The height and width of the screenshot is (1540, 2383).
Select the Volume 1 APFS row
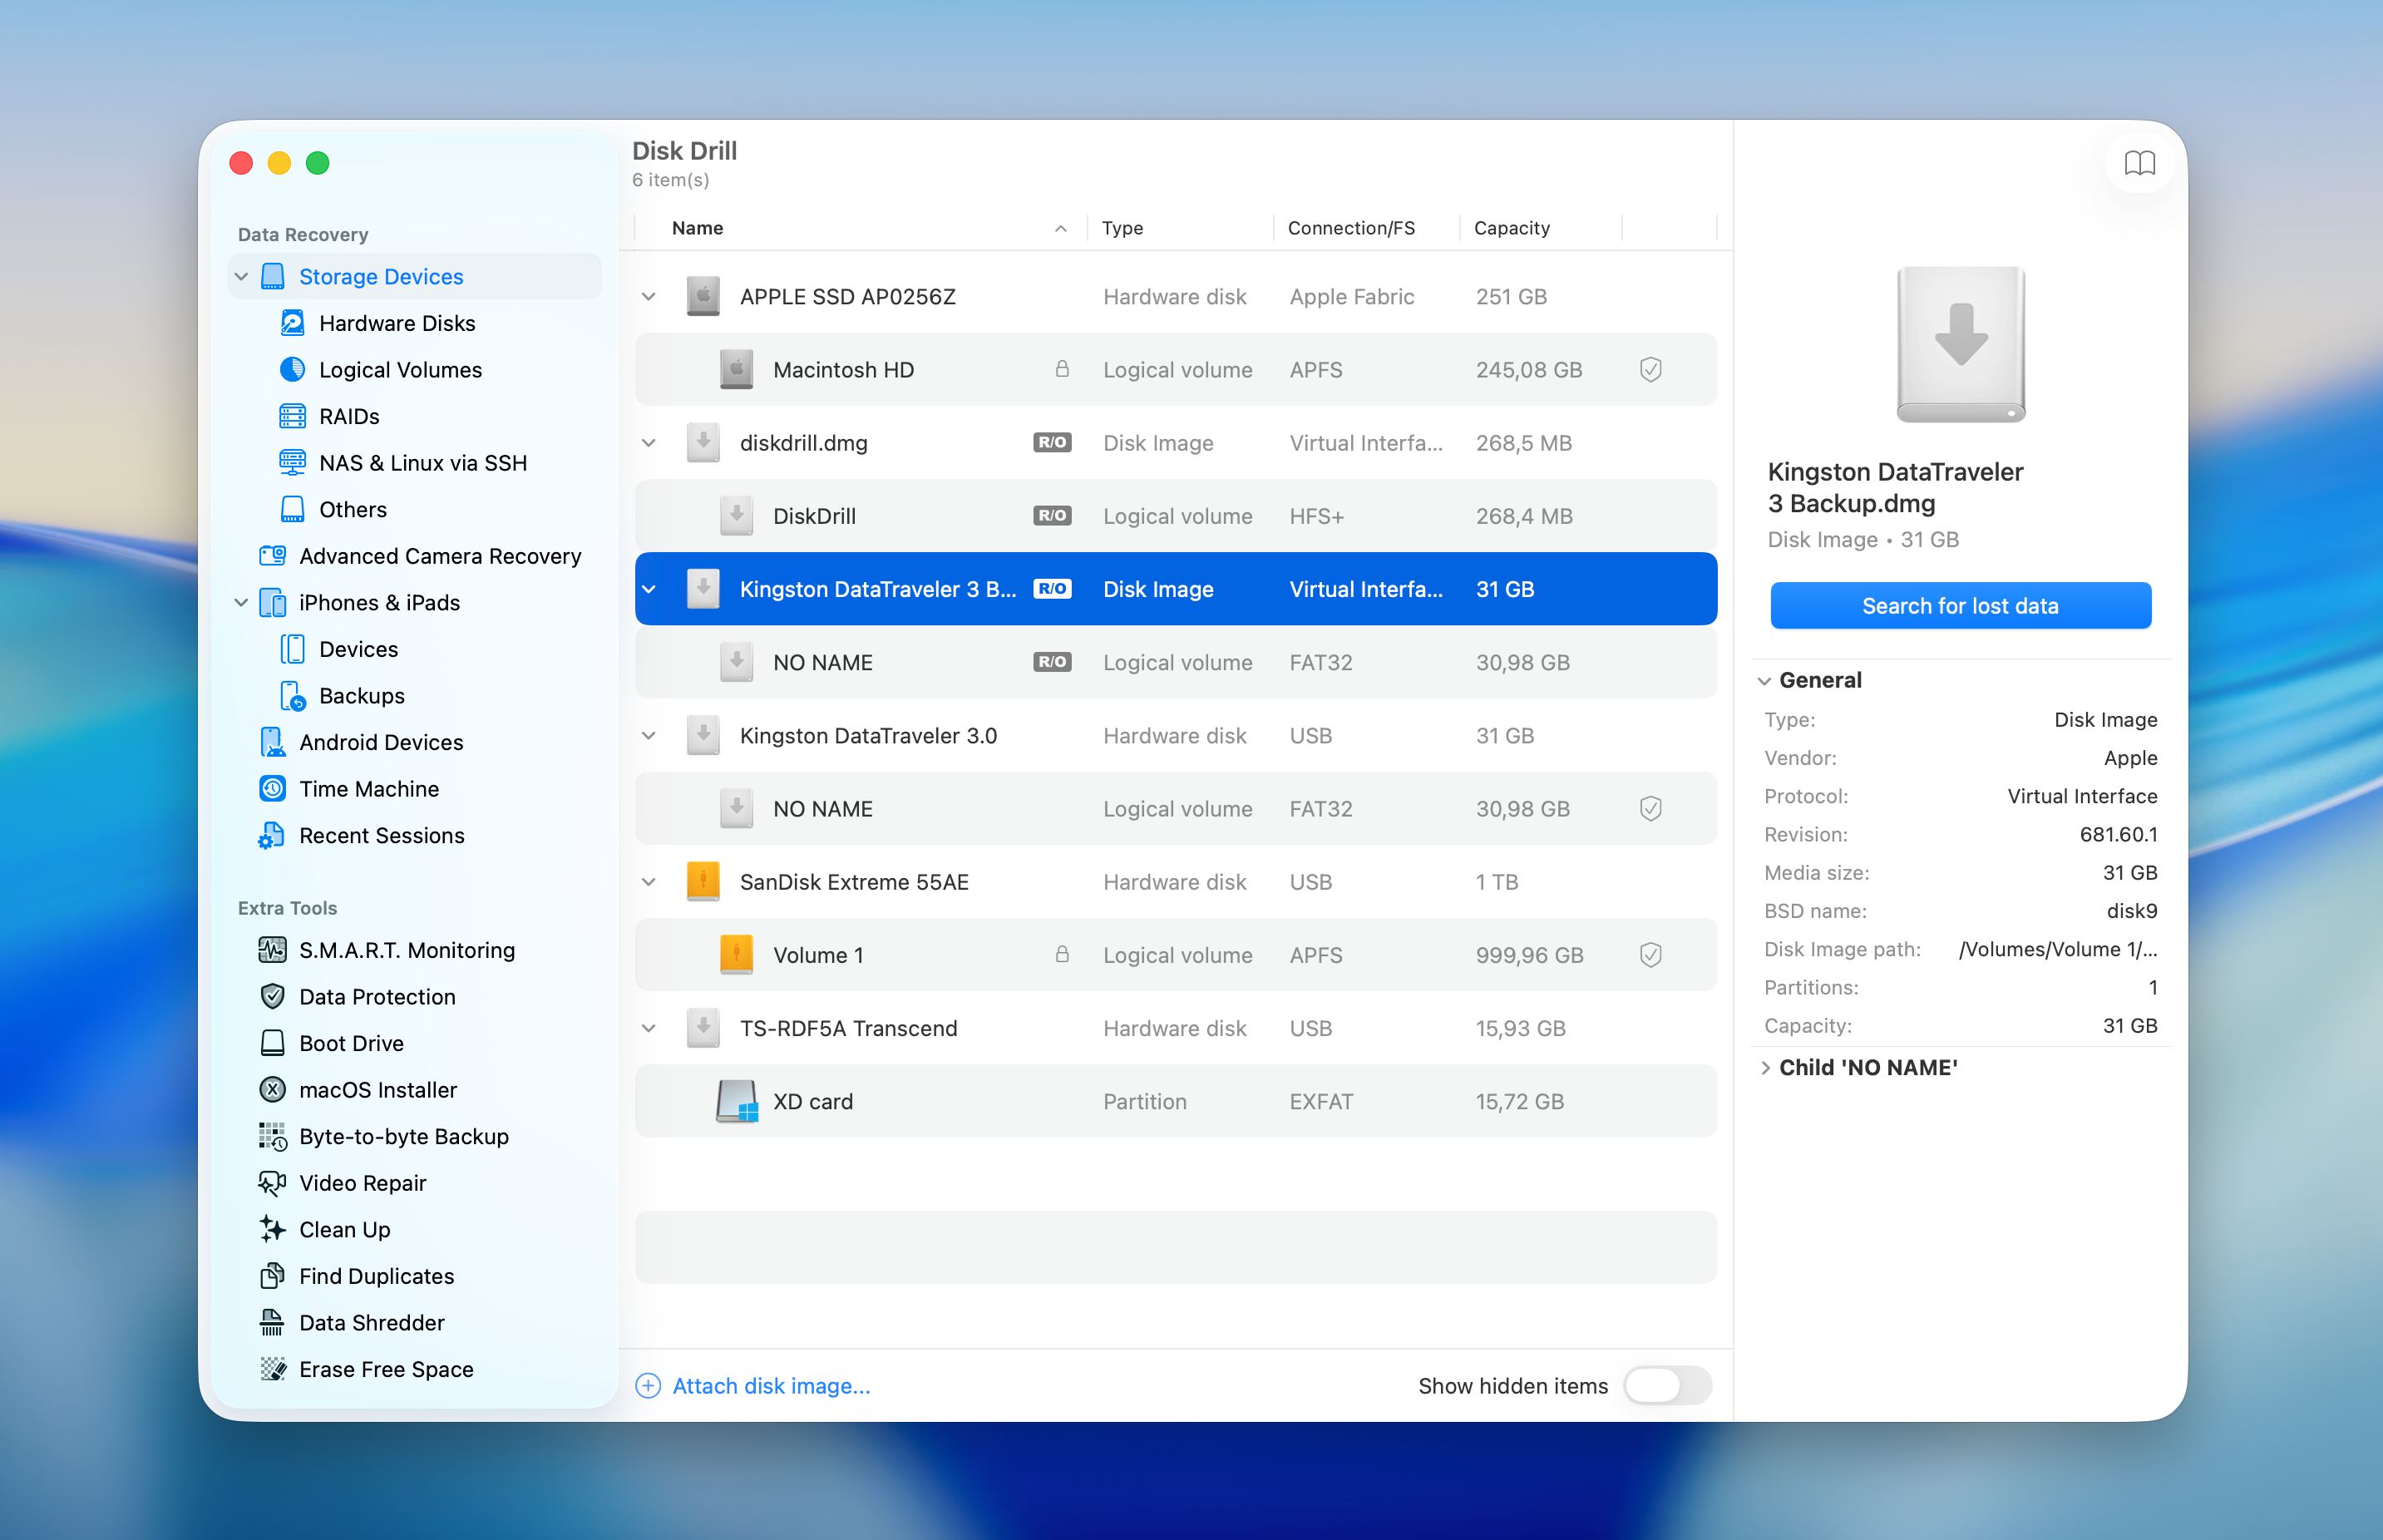1176,955
